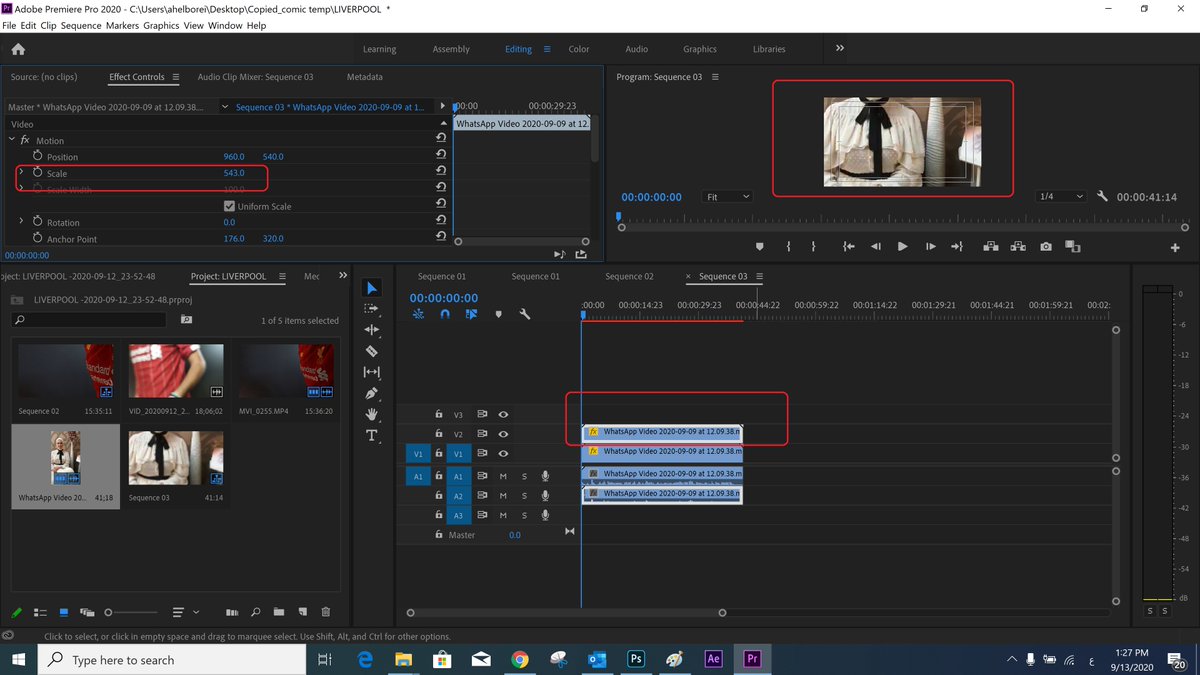The height and width of the screenshot is (675, 1200).
Task: Toggle Position animation stopwatch
Action: (x=38, y=157)
